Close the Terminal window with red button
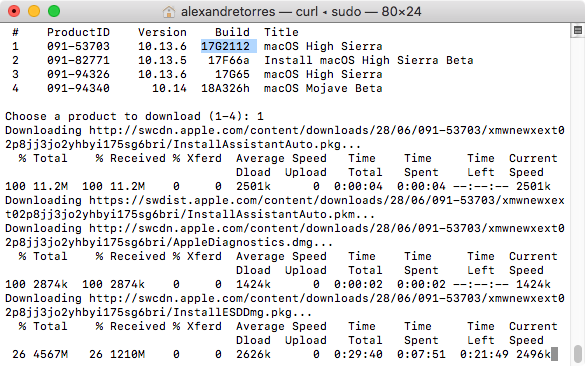Screen dimensions: 585x366 (x=14, y=11)
